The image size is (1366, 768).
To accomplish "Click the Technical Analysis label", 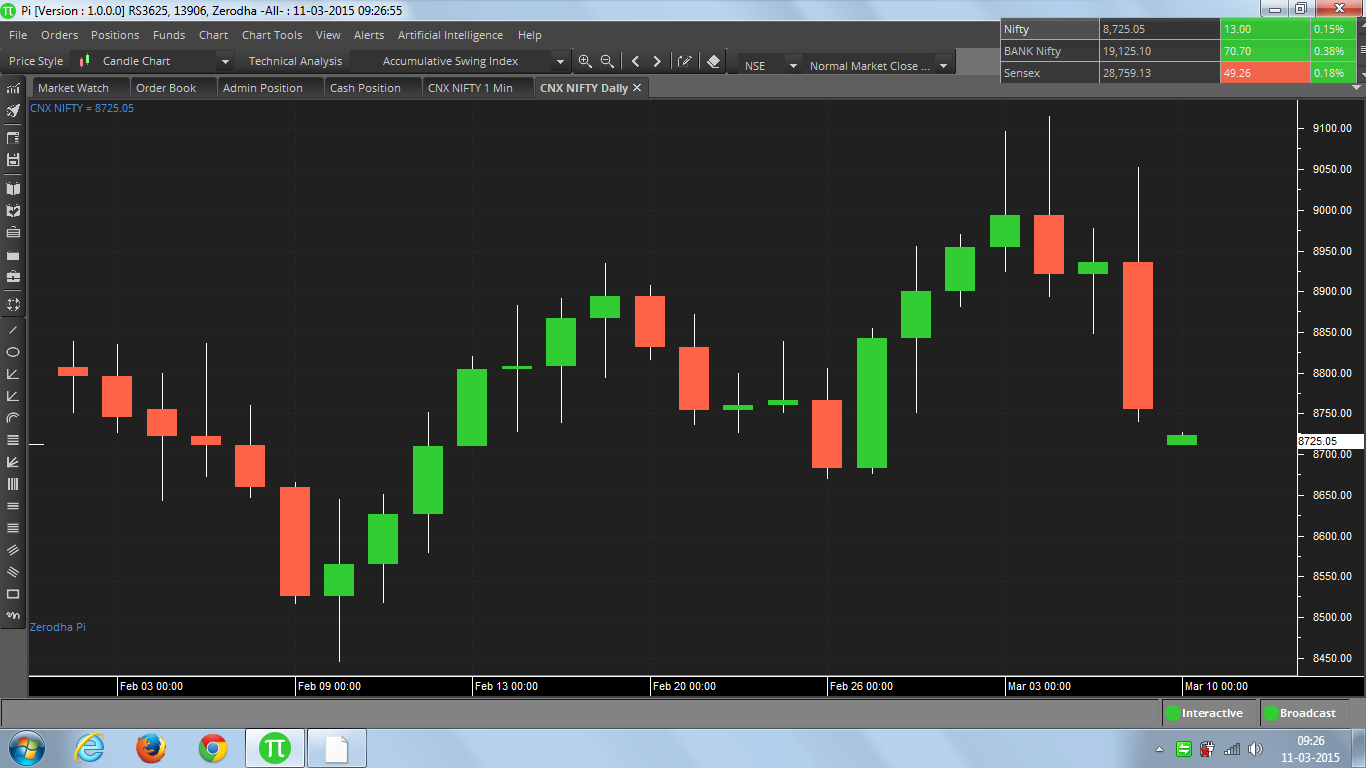I will [295, 61].
